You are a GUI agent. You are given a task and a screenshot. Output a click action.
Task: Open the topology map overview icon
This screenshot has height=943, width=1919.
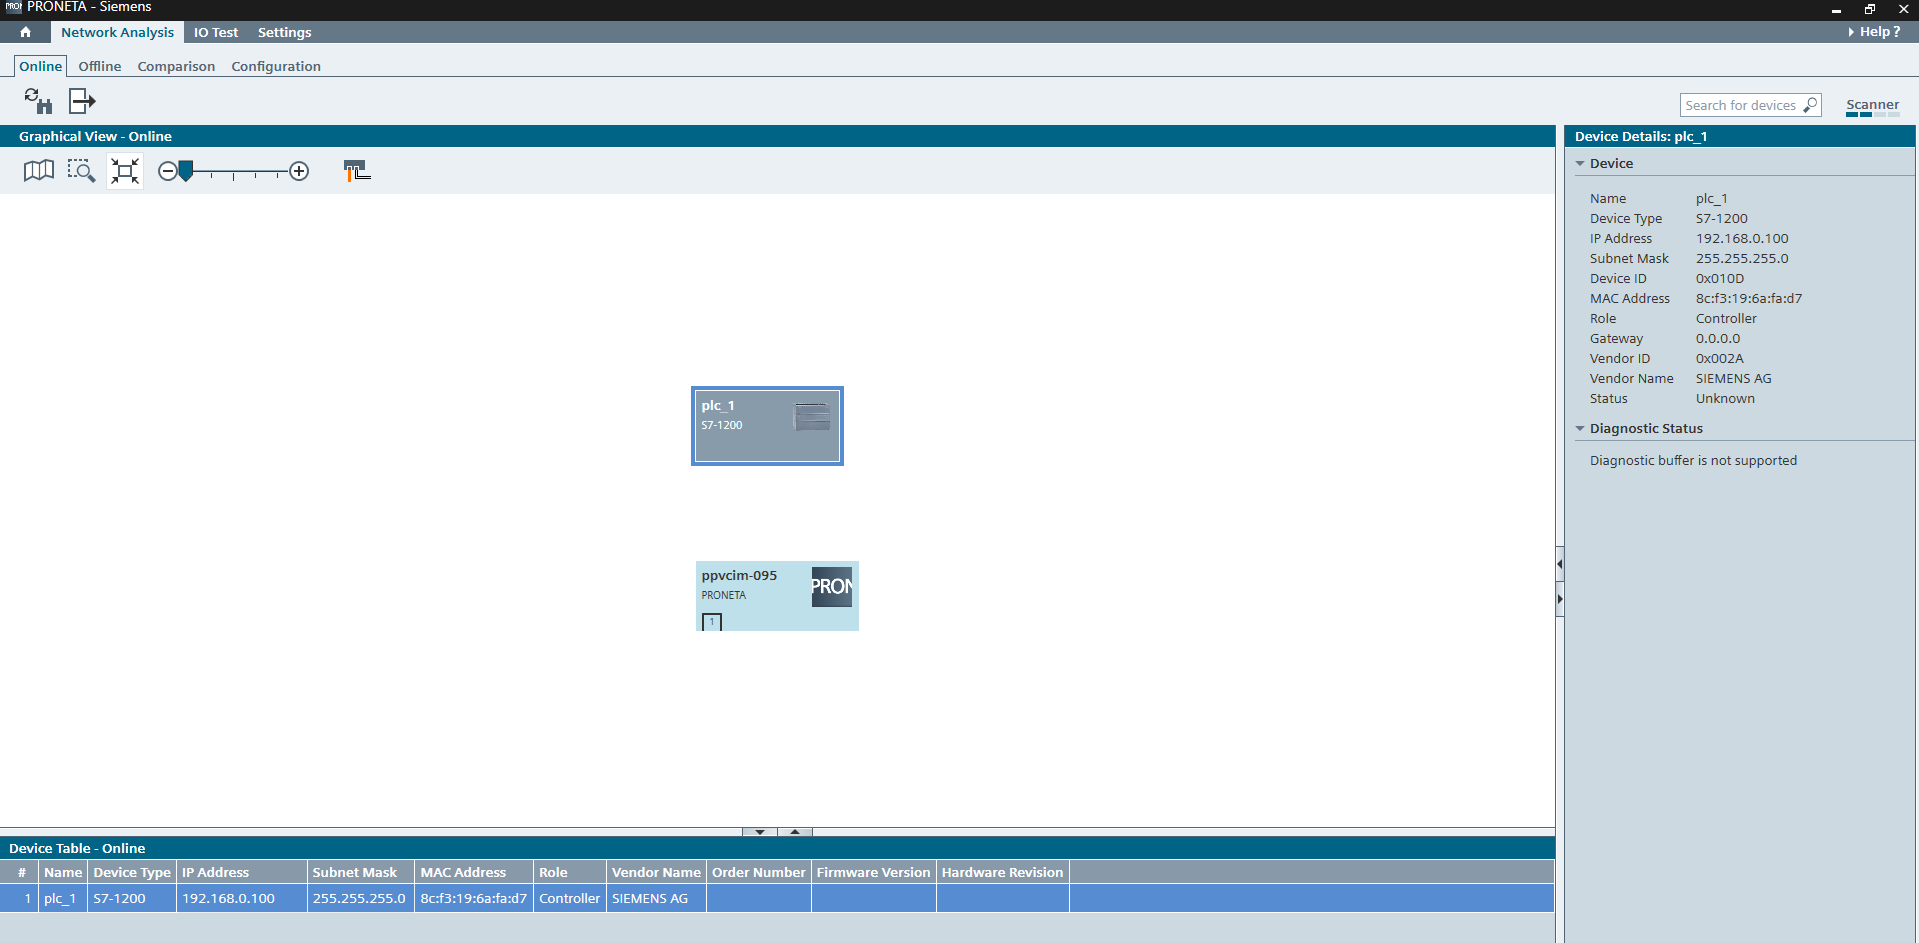tap(39, 171)
